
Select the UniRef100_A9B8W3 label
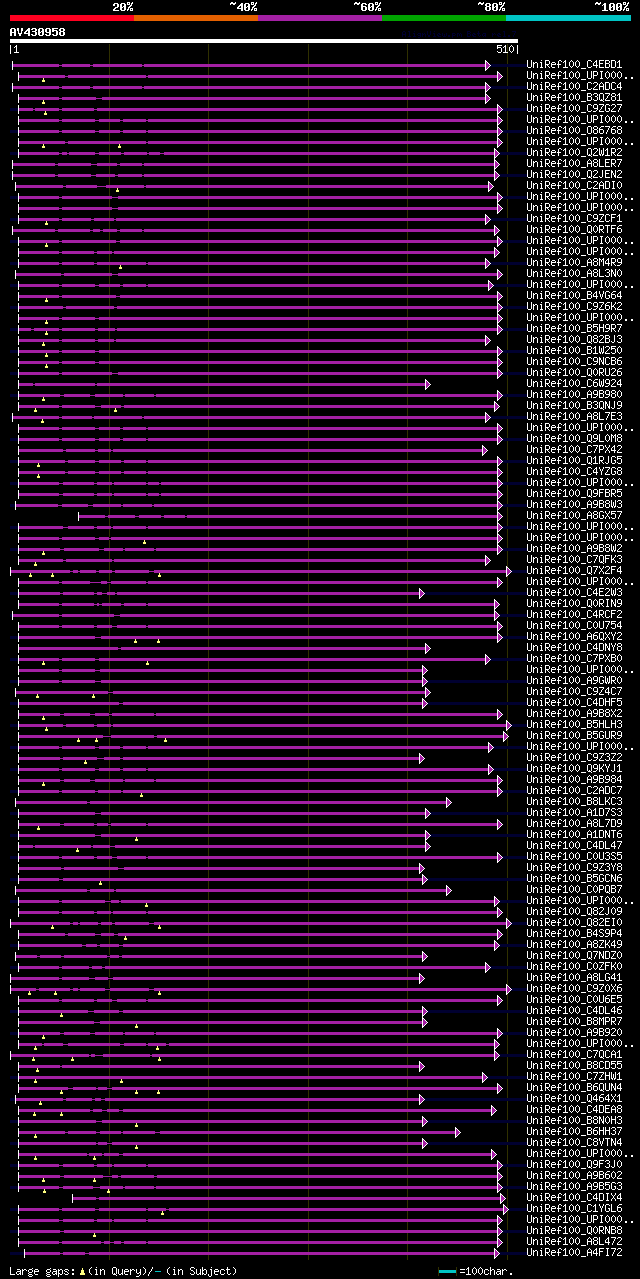tap(574, 505)
